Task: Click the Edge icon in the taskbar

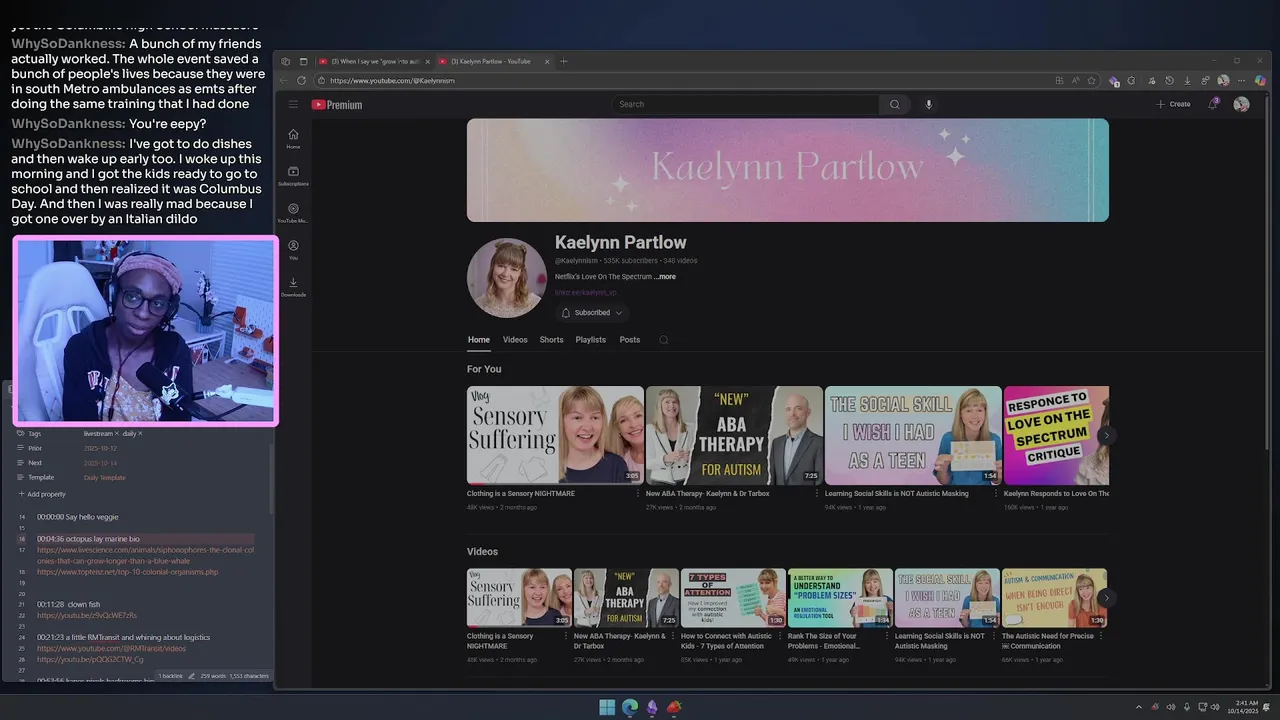Action: point(630,707)
